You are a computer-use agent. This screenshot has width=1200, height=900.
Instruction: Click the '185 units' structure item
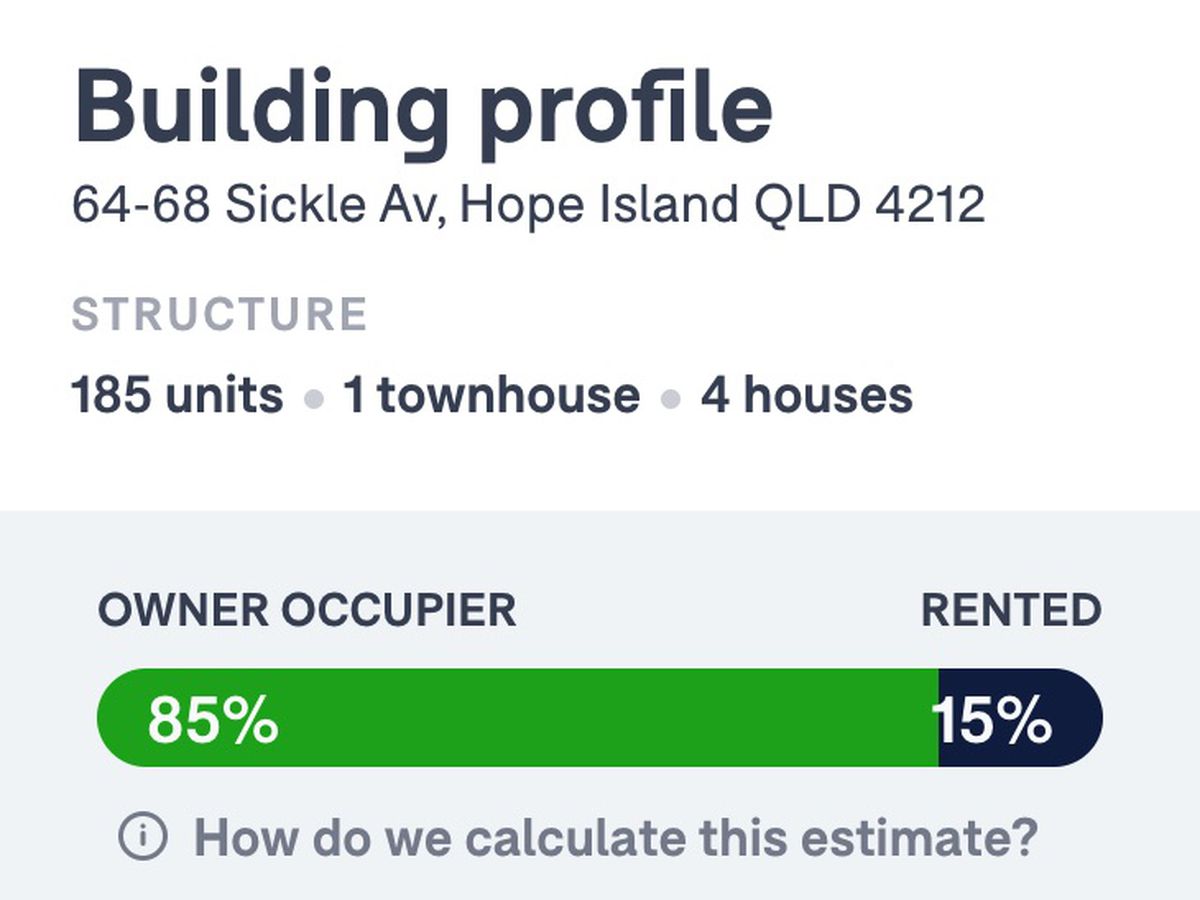[177, 395]
